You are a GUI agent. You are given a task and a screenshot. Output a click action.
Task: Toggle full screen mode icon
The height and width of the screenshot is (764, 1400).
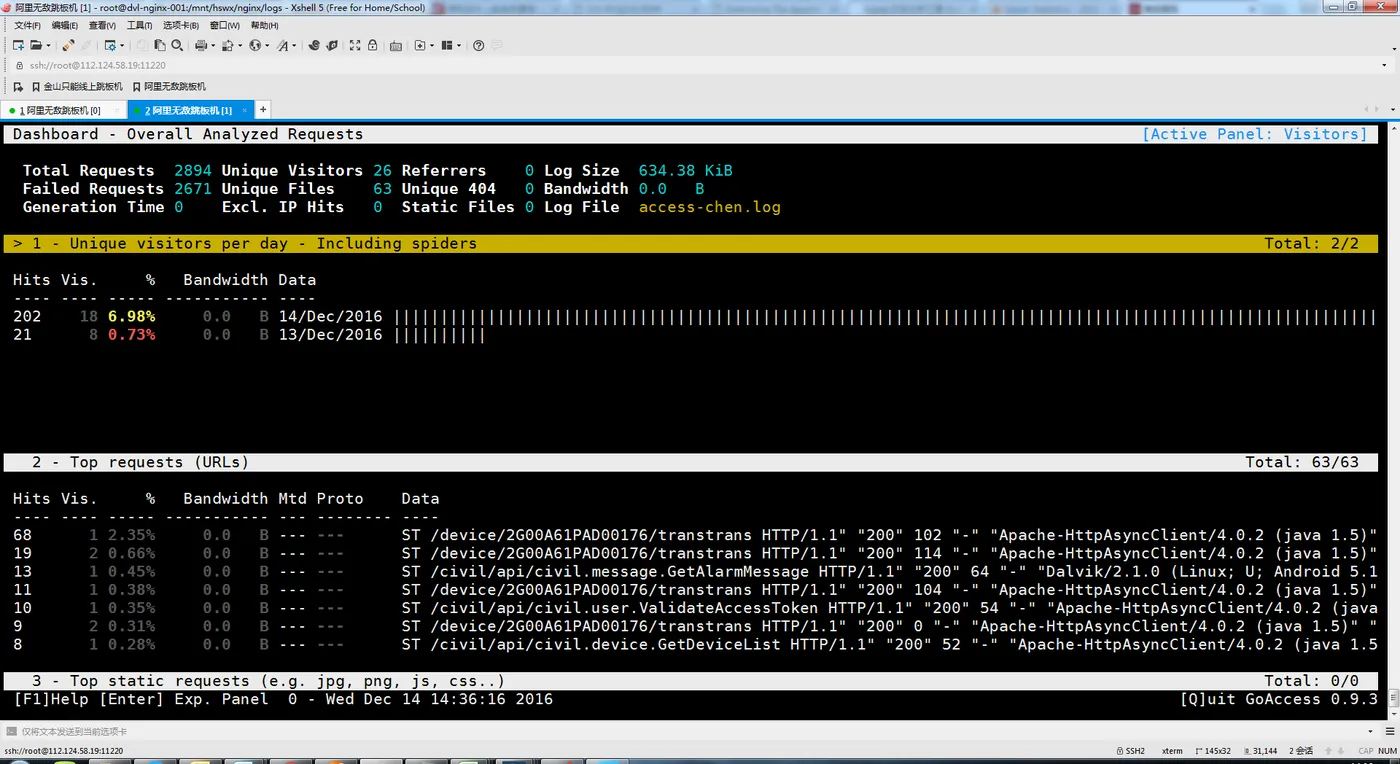(x=356, y=45)
